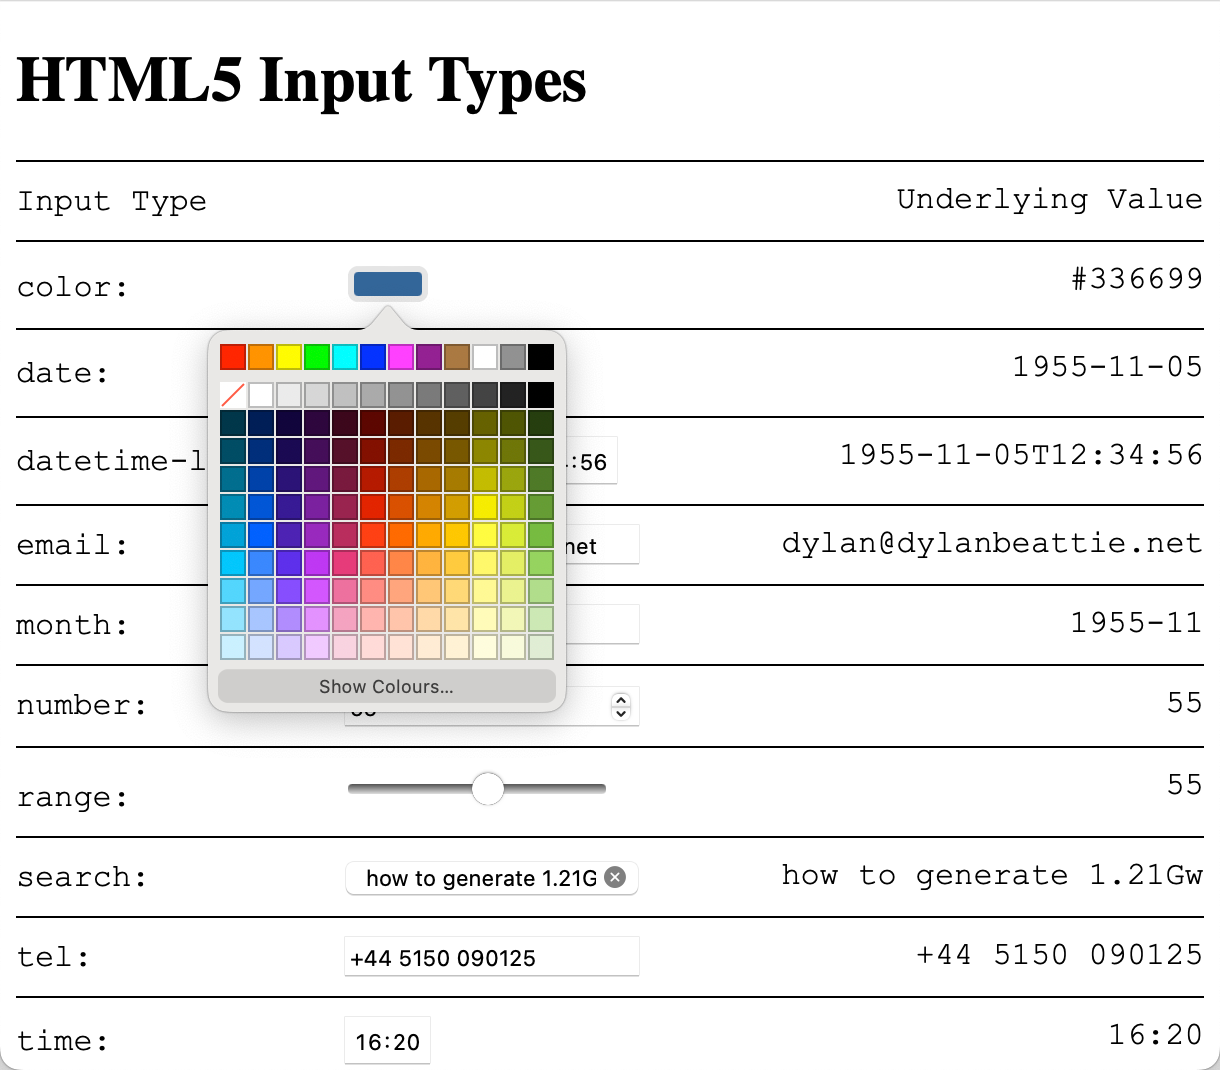This screenshot has height=1070, width=1220.
Task: Click the time input showing 16:20
Action: point(387,1040)
